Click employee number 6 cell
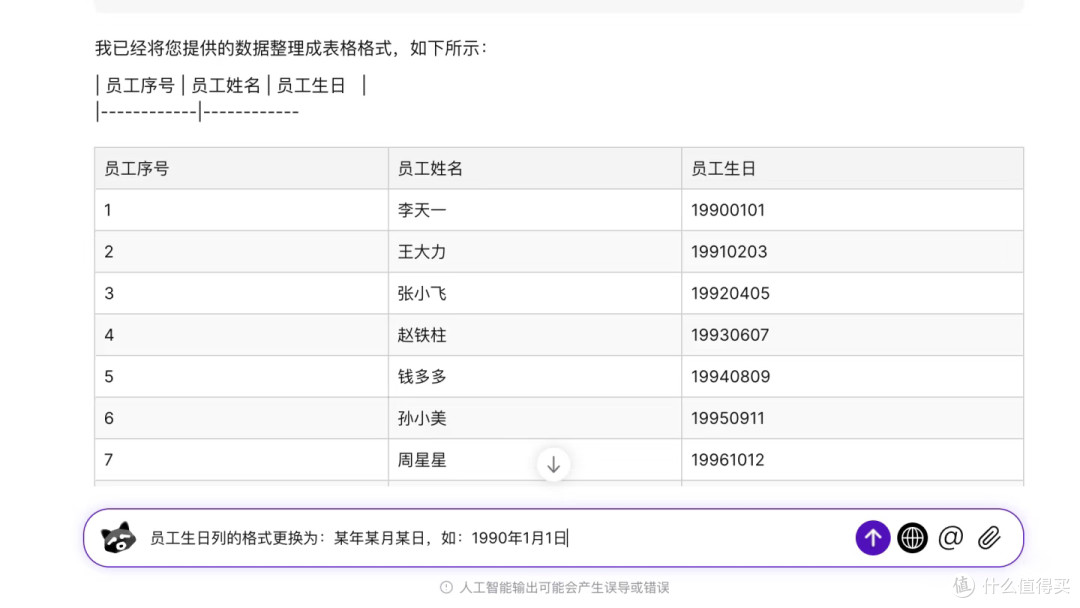 click(241, 419)
